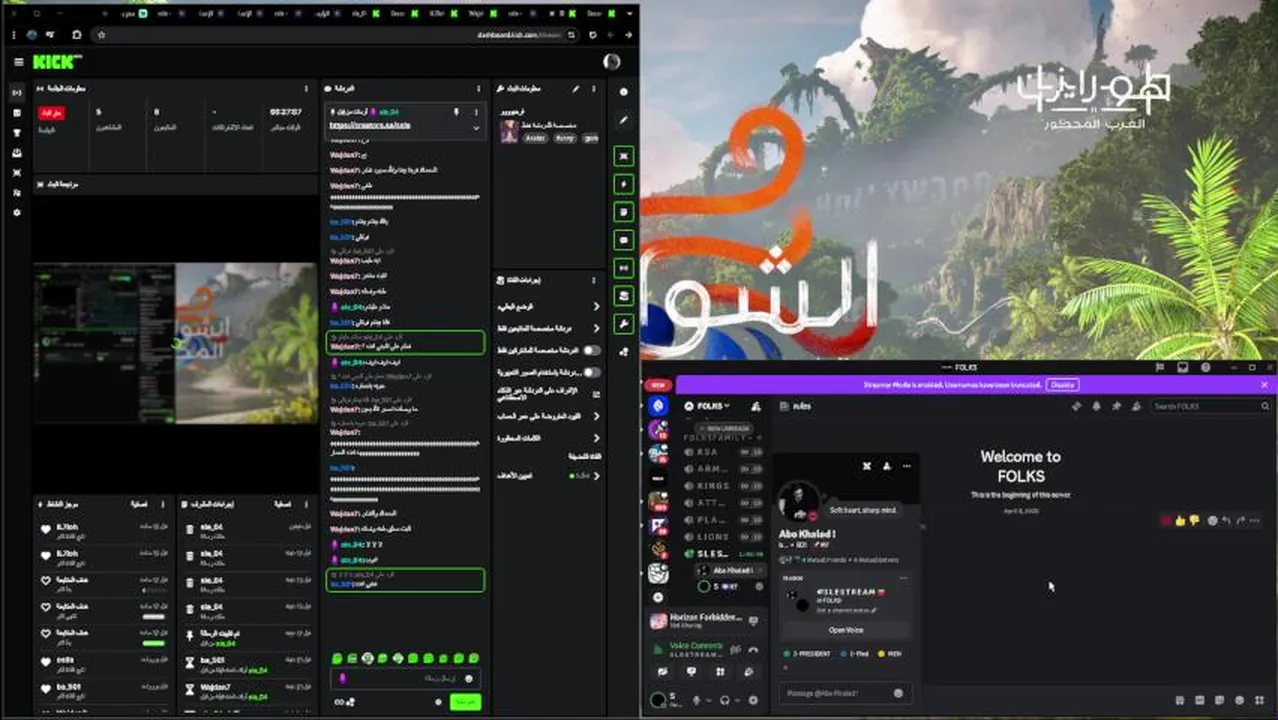Viewport: 1278px width, 720px height.
Task: Click Message @Abo Khaled input field
Action: point(845,693)
